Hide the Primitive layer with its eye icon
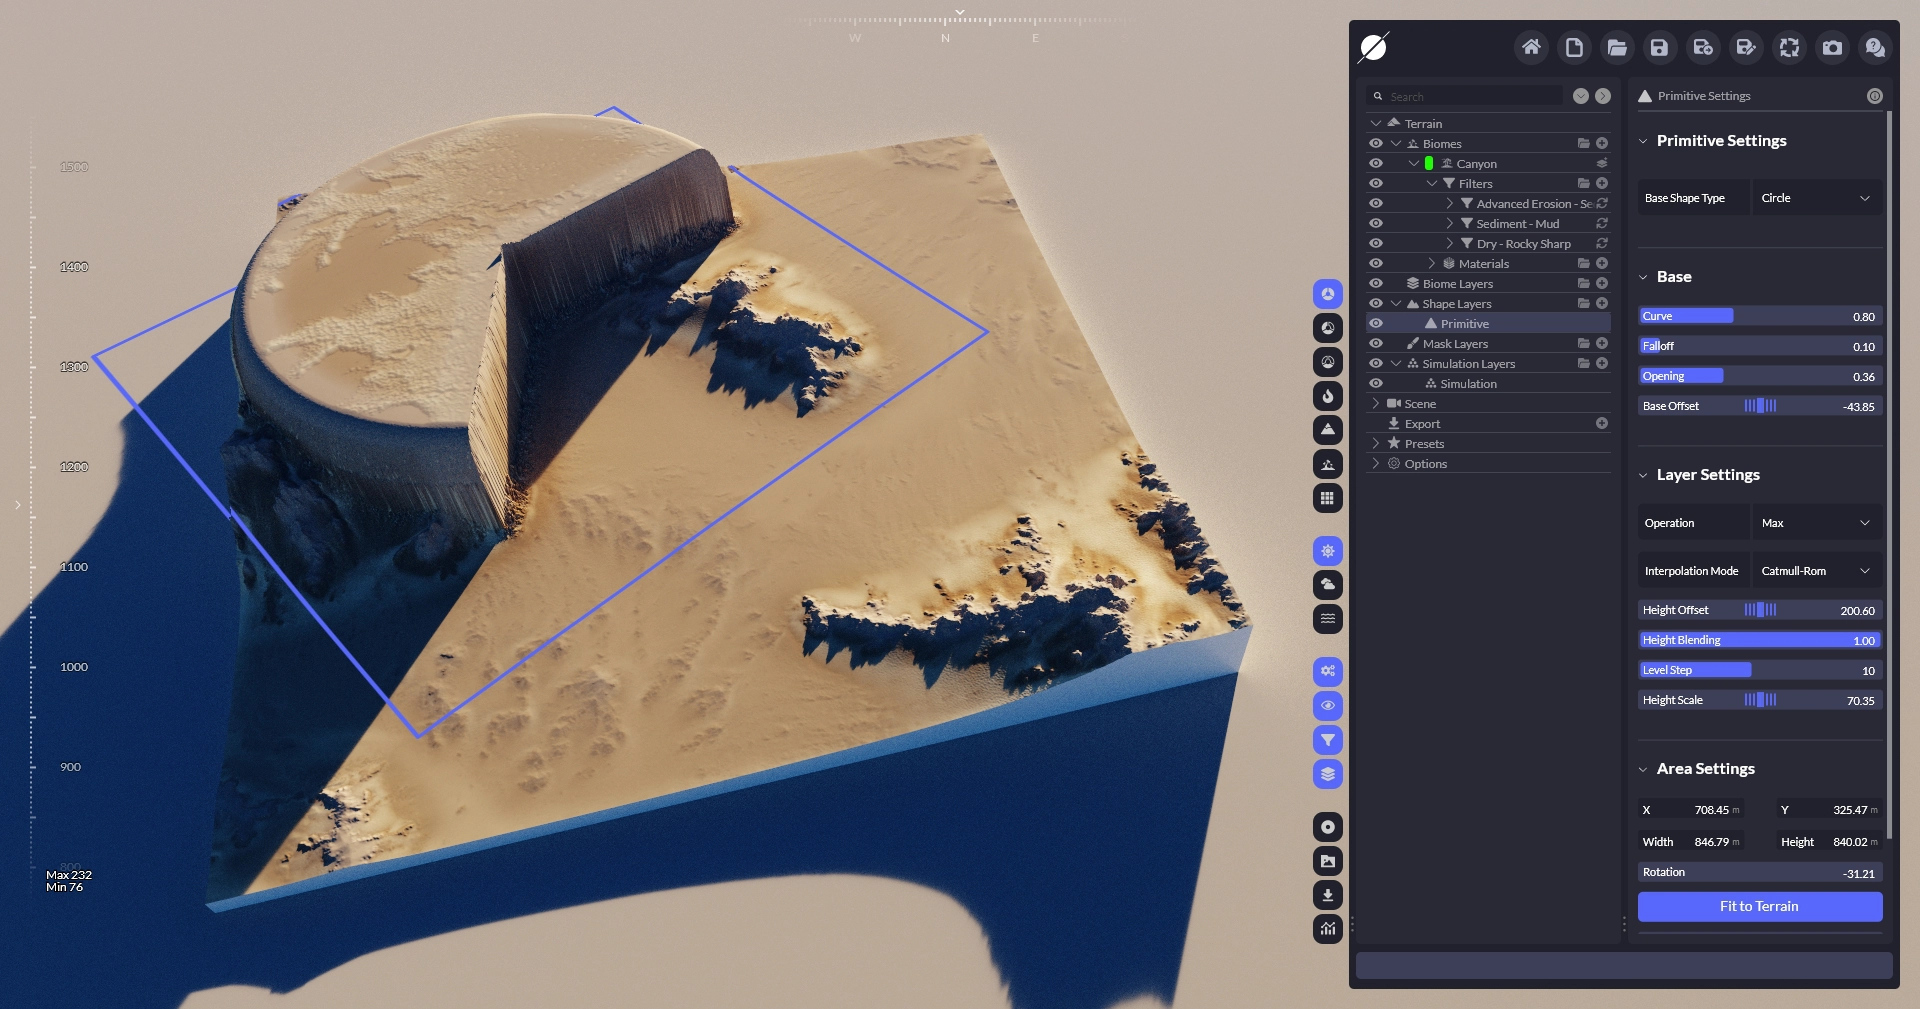 1376,324
